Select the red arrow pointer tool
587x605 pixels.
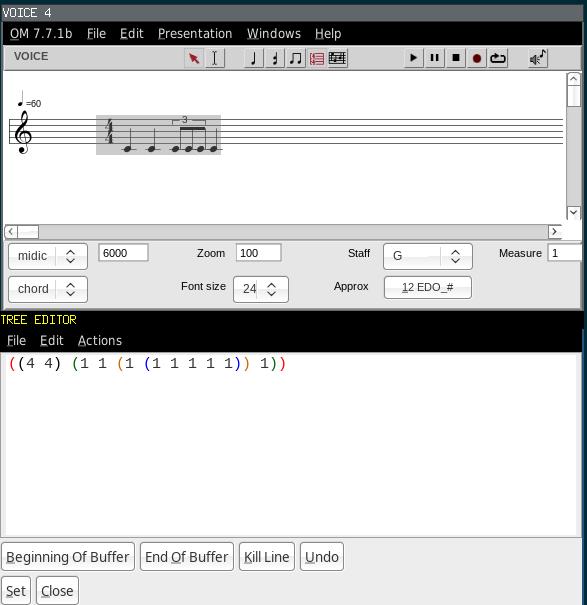[194, 58]
